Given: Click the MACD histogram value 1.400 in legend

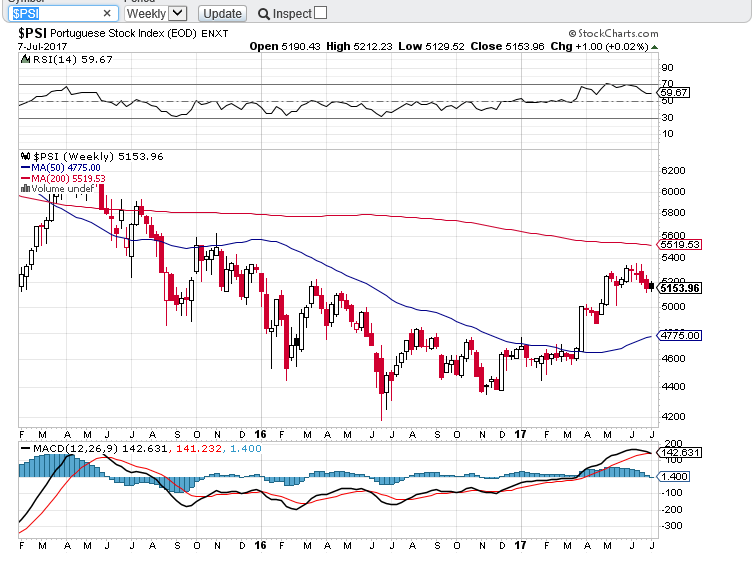Looking at the screenshot, I should [x=246, y=449].
